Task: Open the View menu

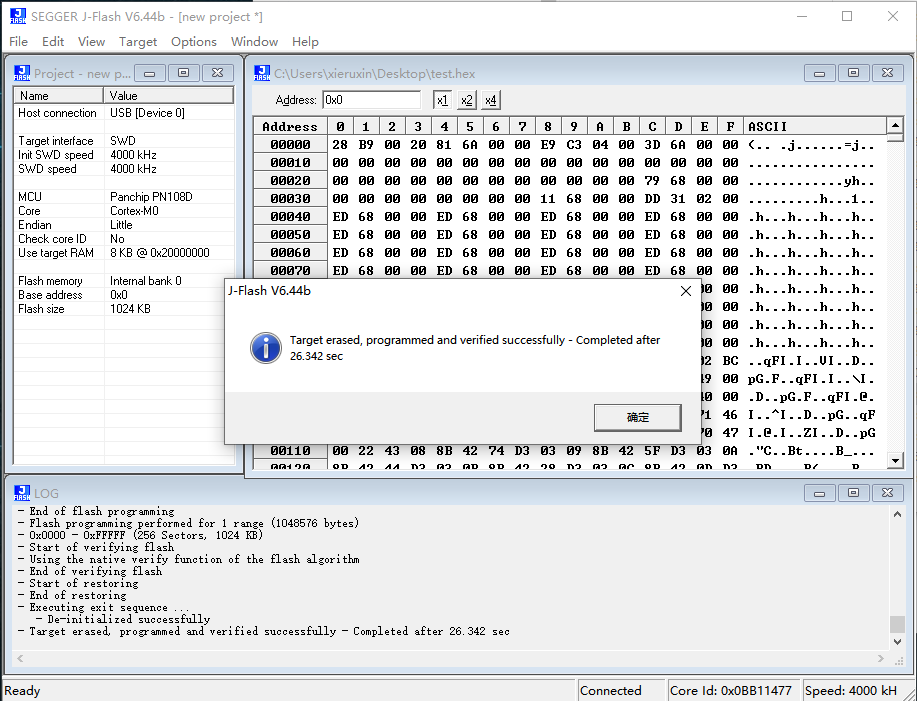Action: (x=91, y=42)
